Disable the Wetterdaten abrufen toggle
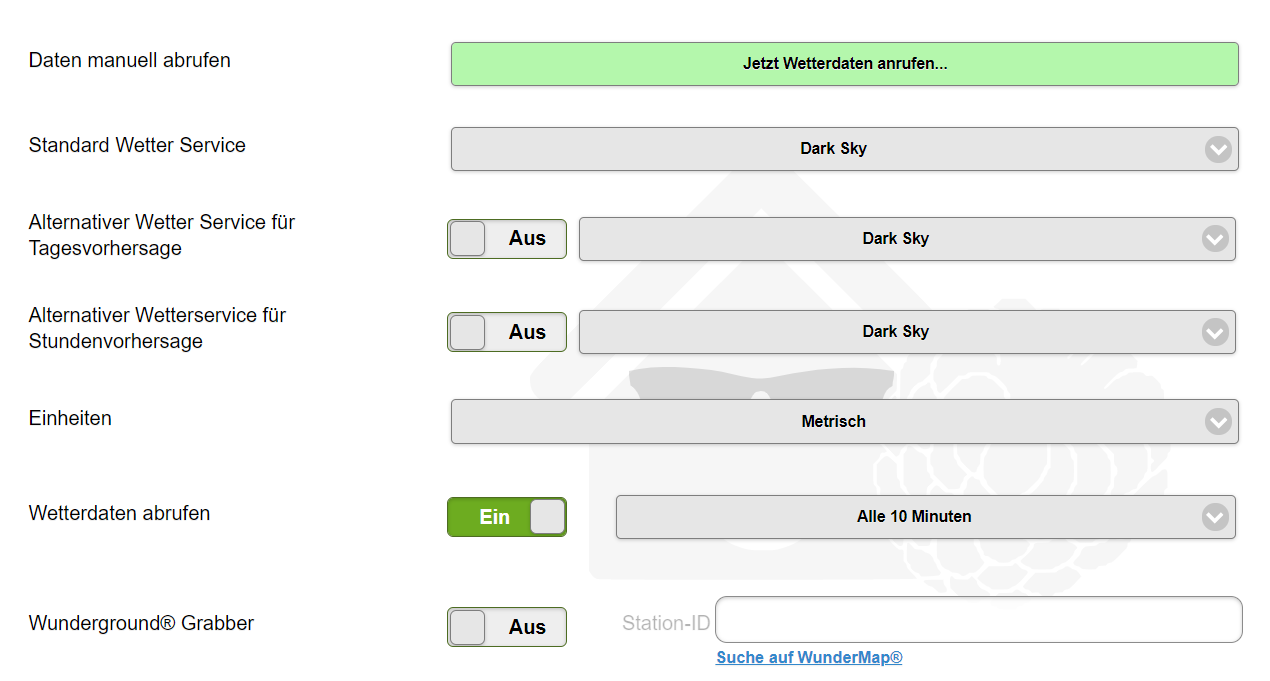The width and height of the screenshot is (1270, 681). 506,517
